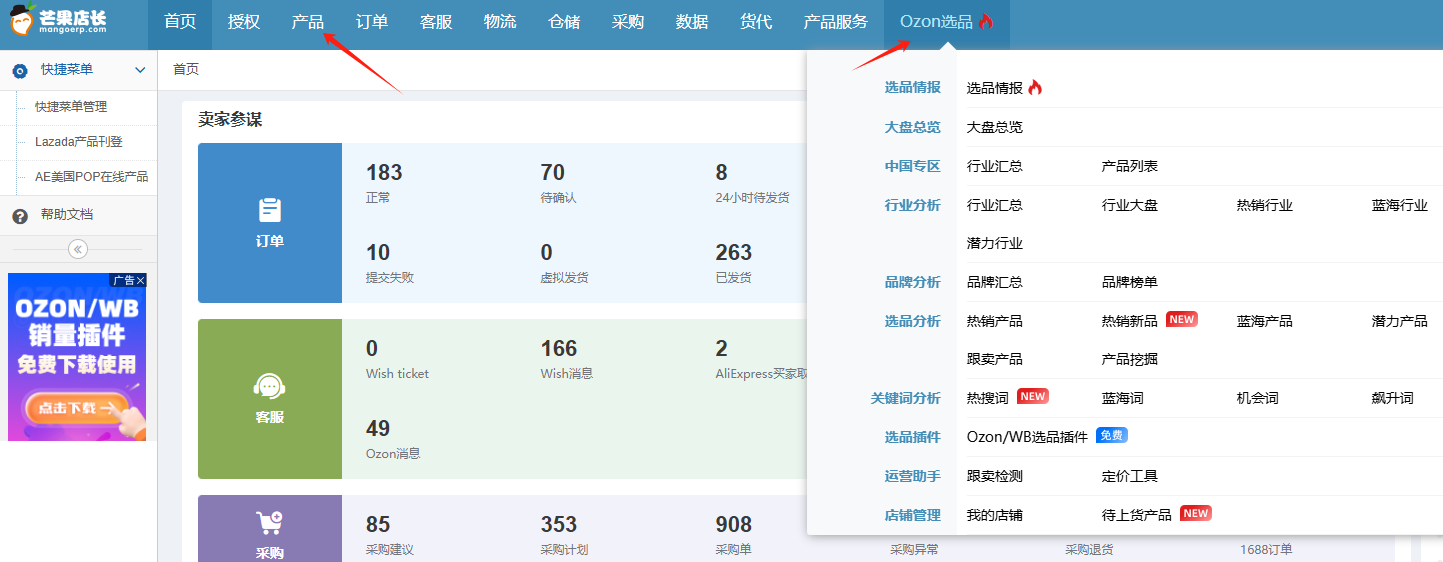This screenshot has height=562, width=1443.
Task: Click the 快捷菜单 gear icon
Action: (19, 70)
